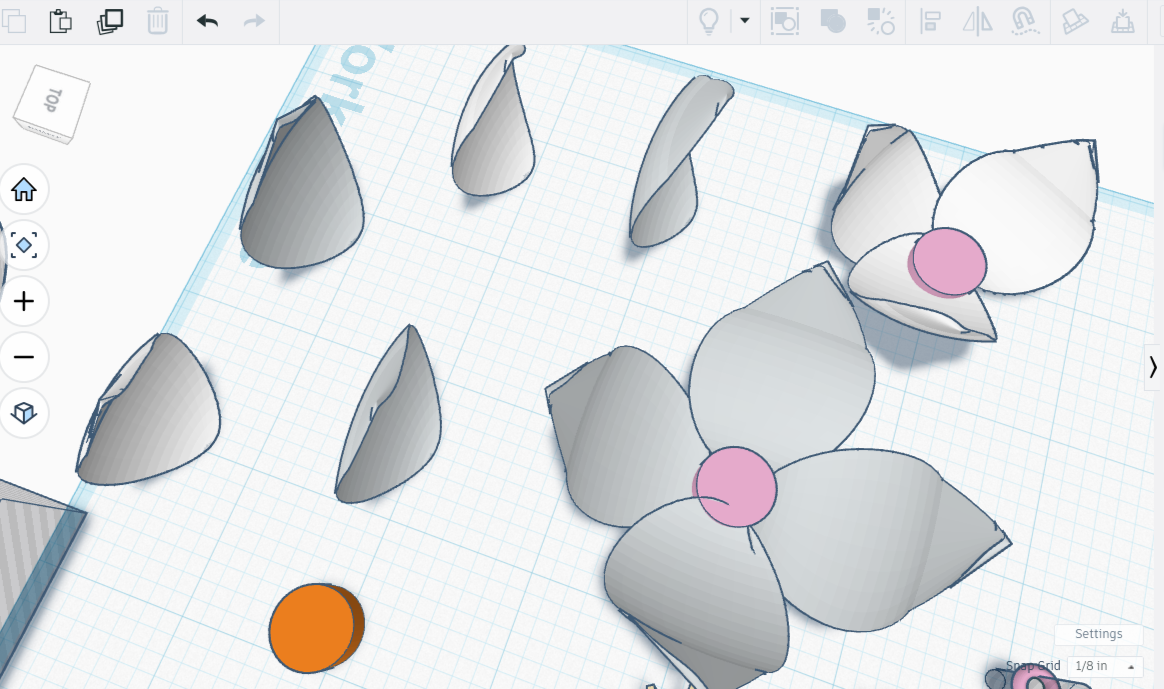Click the Paste clipboard icon
Screen dimensions: 1164x689
(x=60, y=21)
